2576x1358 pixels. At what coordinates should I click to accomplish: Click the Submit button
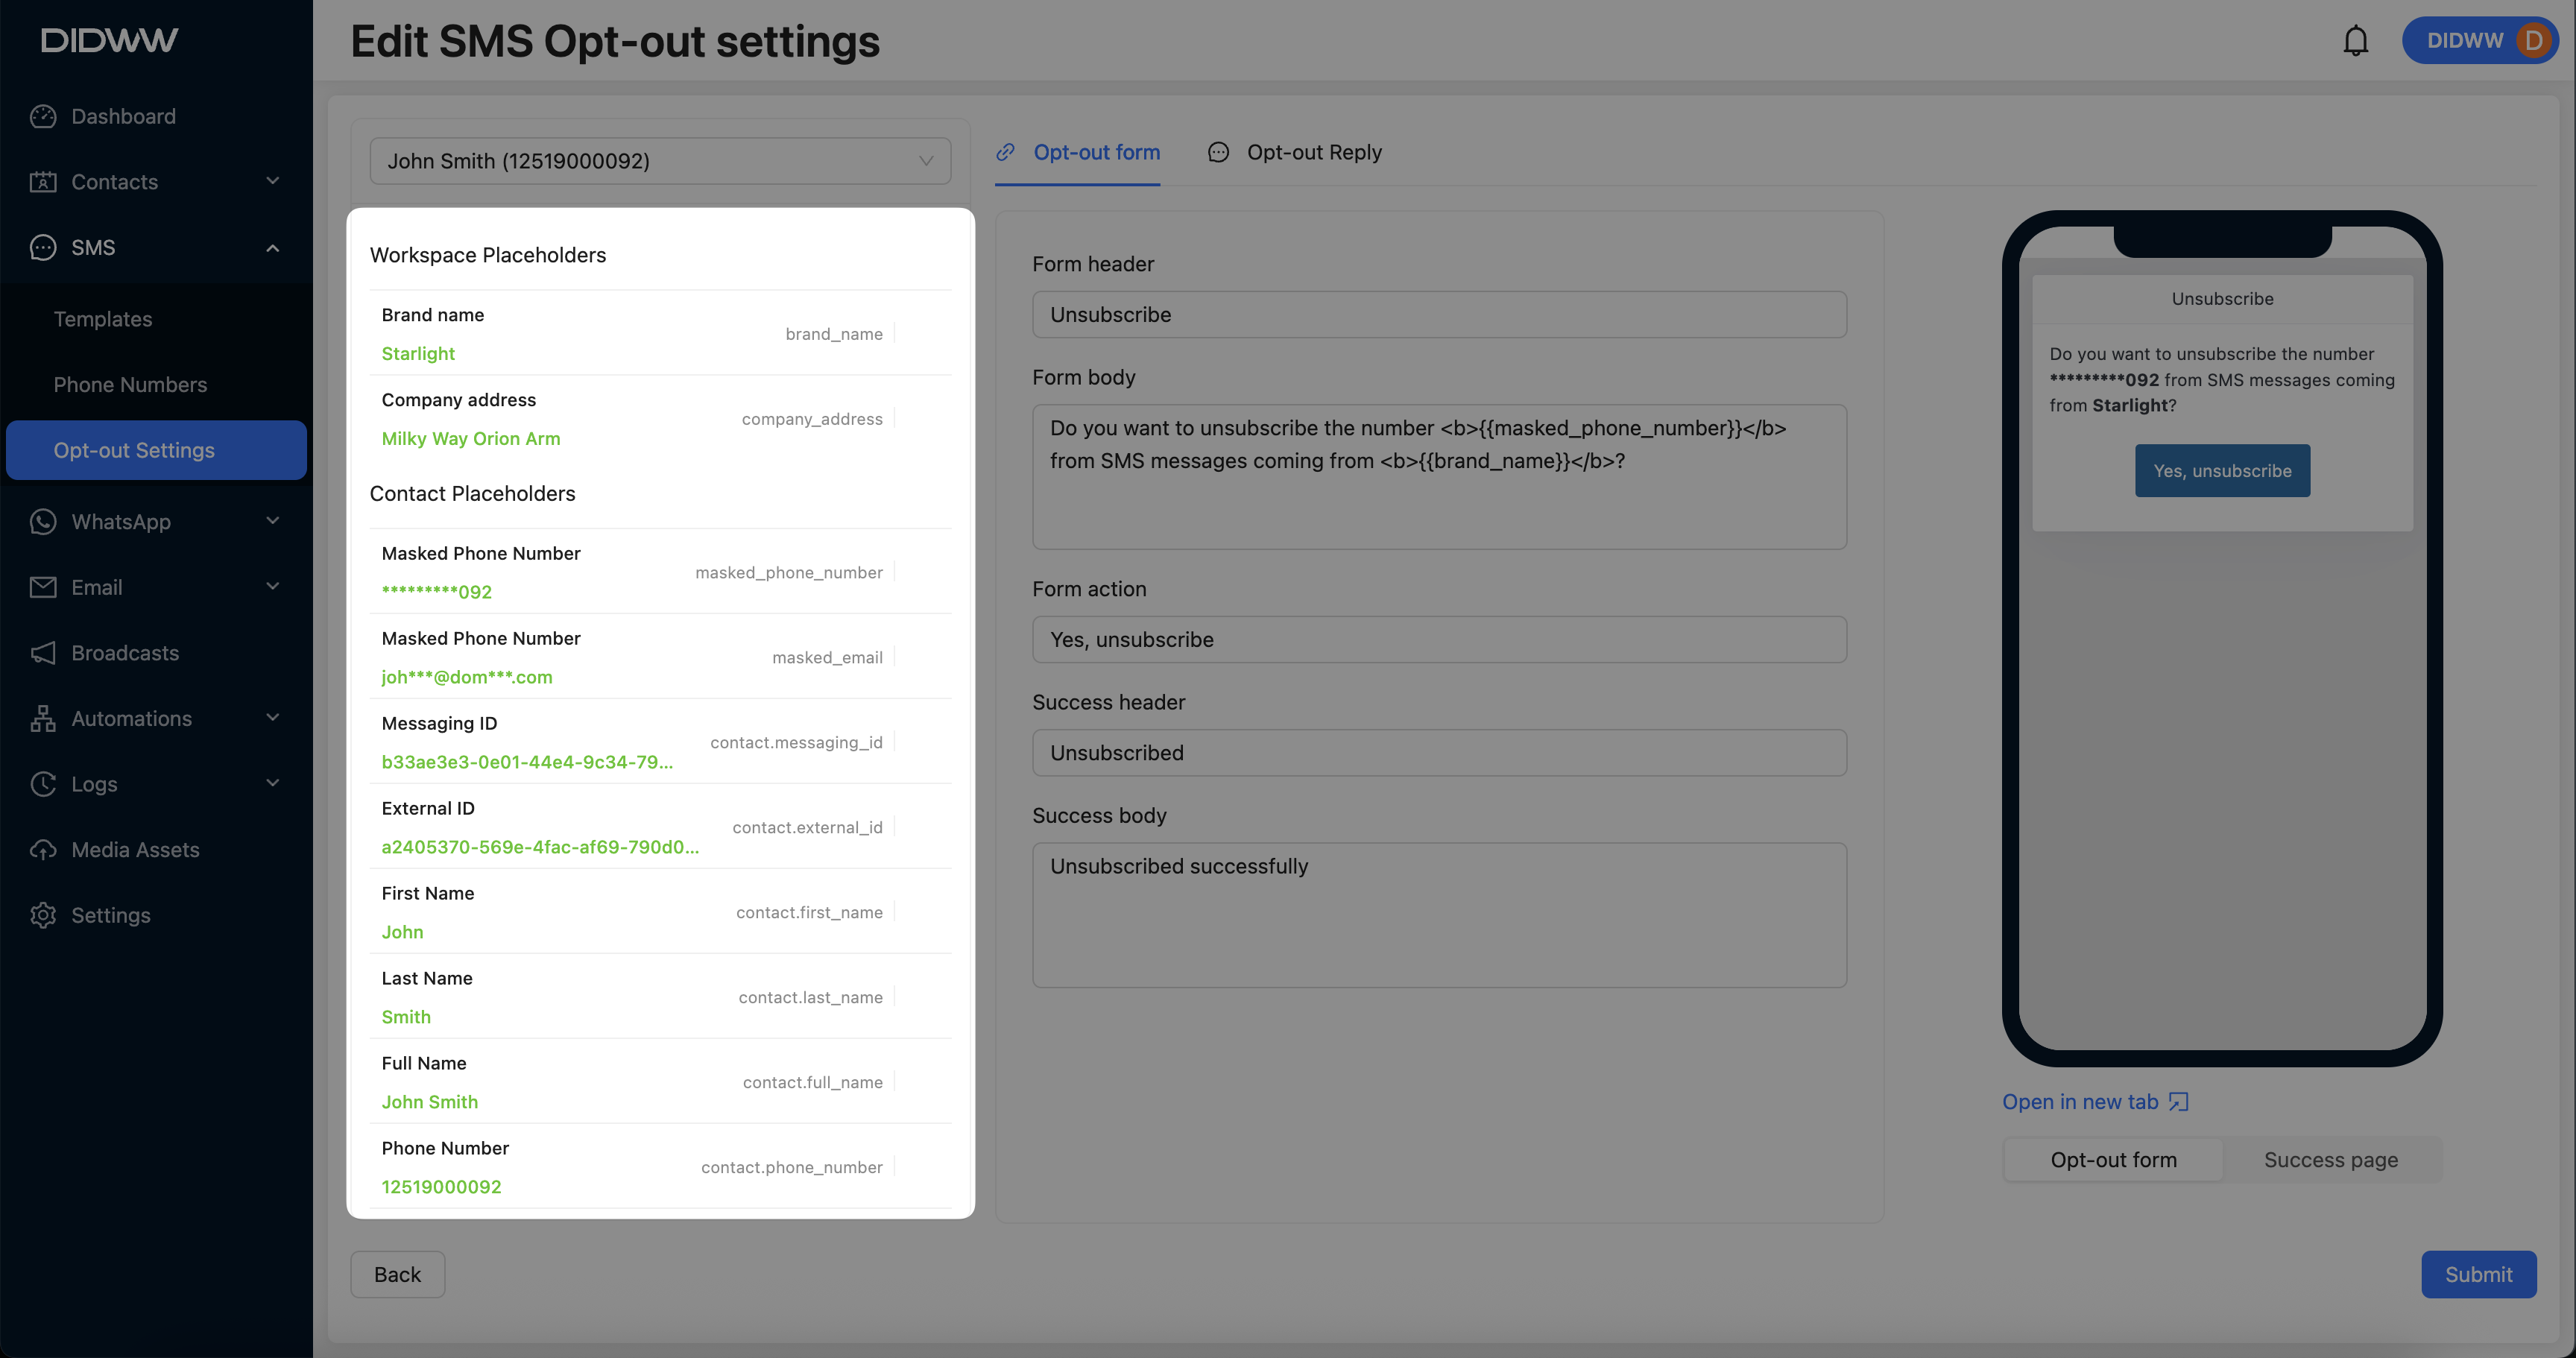[2477, 1274]
